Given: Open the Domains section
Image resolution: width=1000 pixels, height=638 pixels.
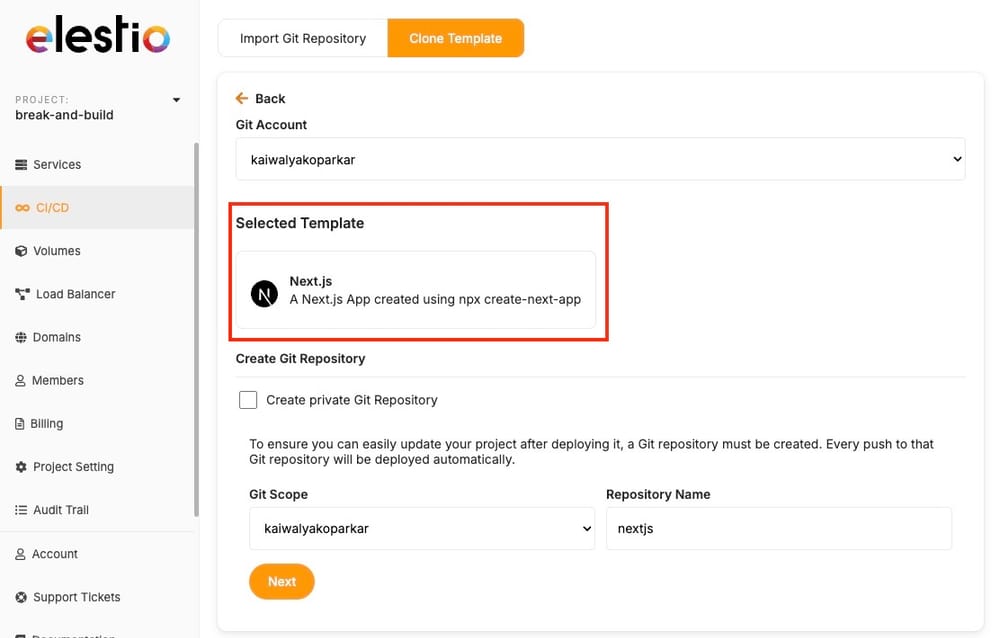Looking at the screenshot, I should (x=55, y=337).
